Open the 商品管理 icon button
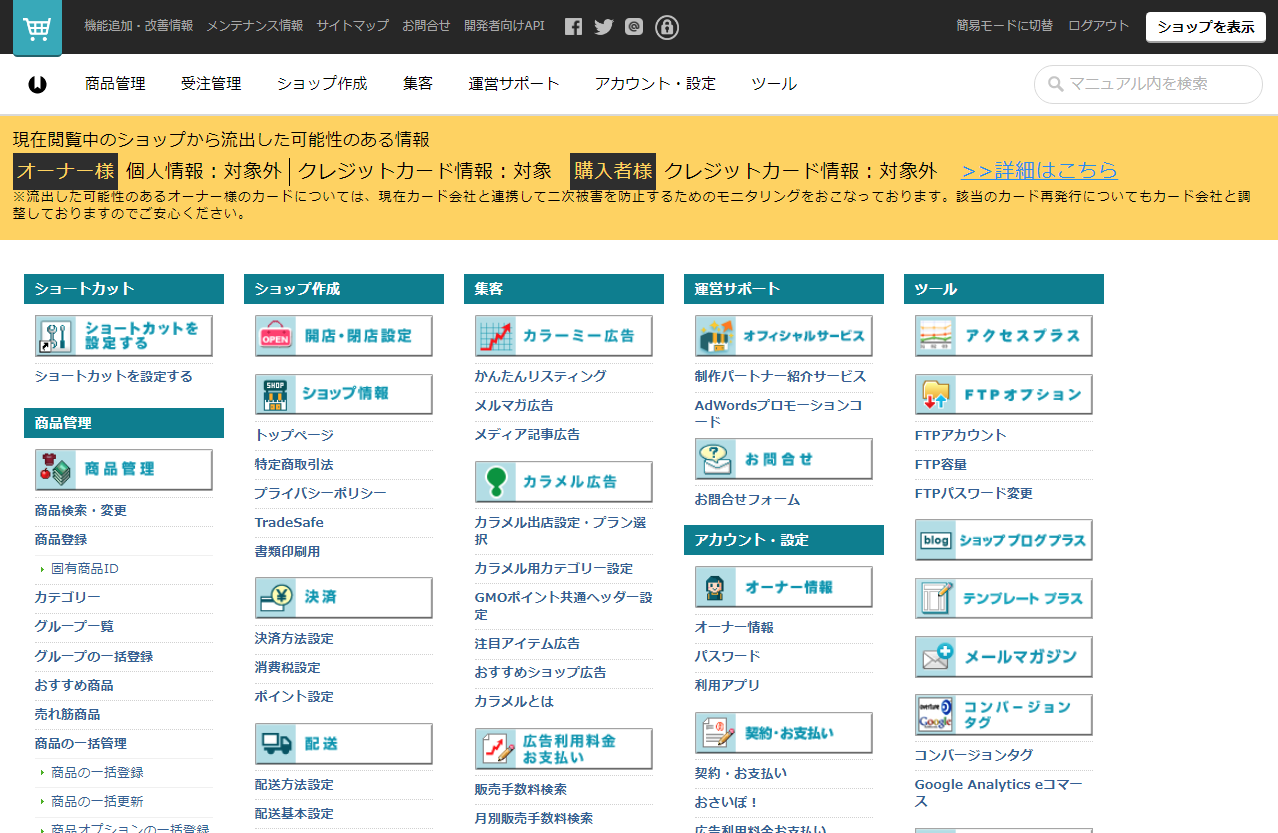Image resolution: width=1278 pixels, height=833 pixels. coord(123,469)
